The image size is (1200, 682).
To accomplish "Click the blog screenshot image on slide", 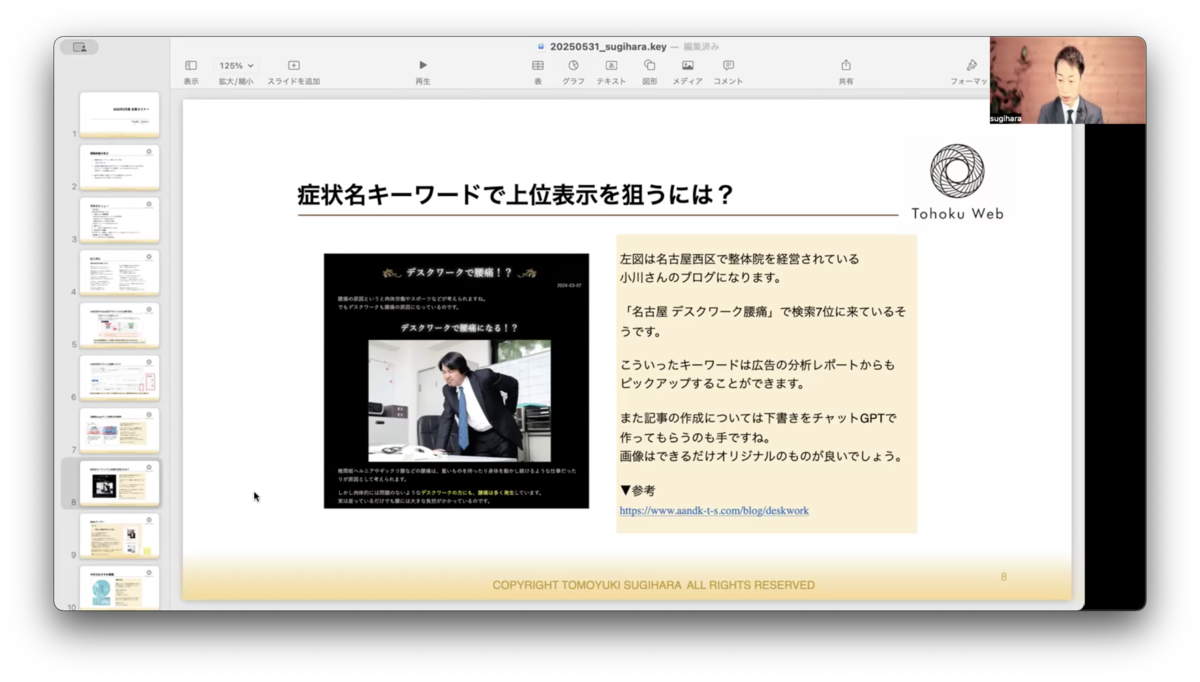I will click(x=456, y=380).
